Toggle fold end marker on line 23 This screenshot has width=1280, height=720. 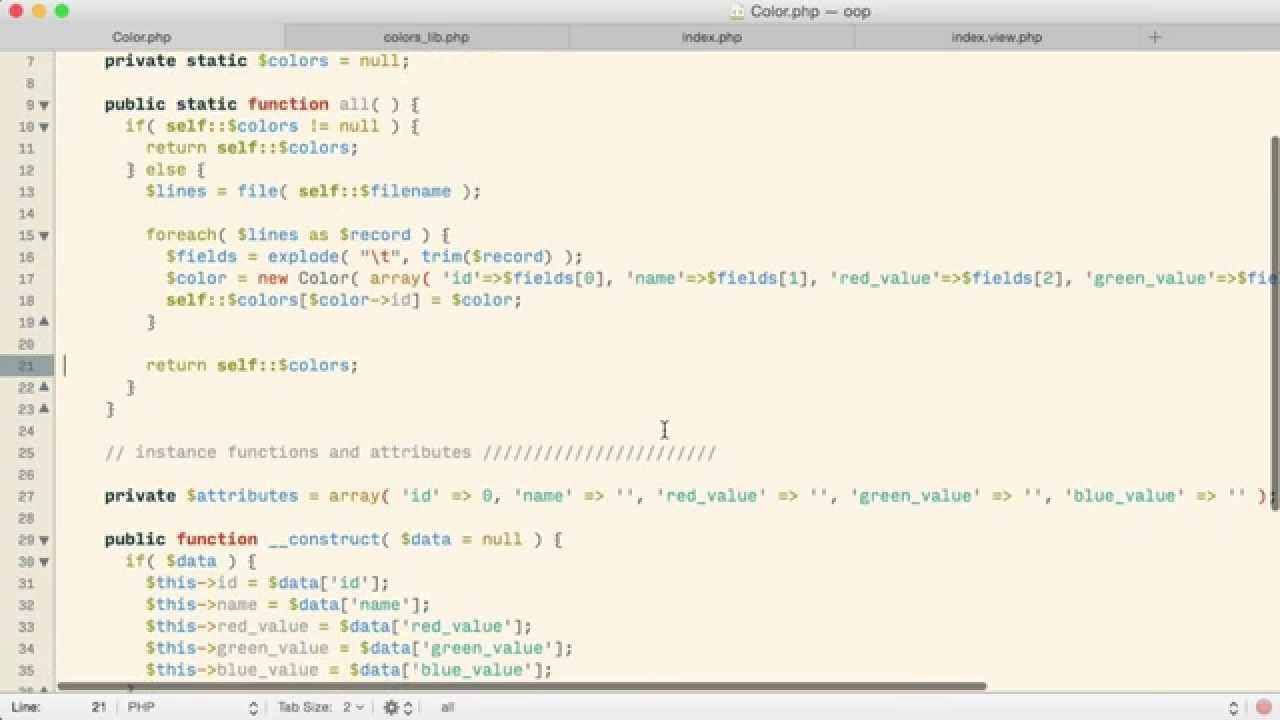pos(44,409)
